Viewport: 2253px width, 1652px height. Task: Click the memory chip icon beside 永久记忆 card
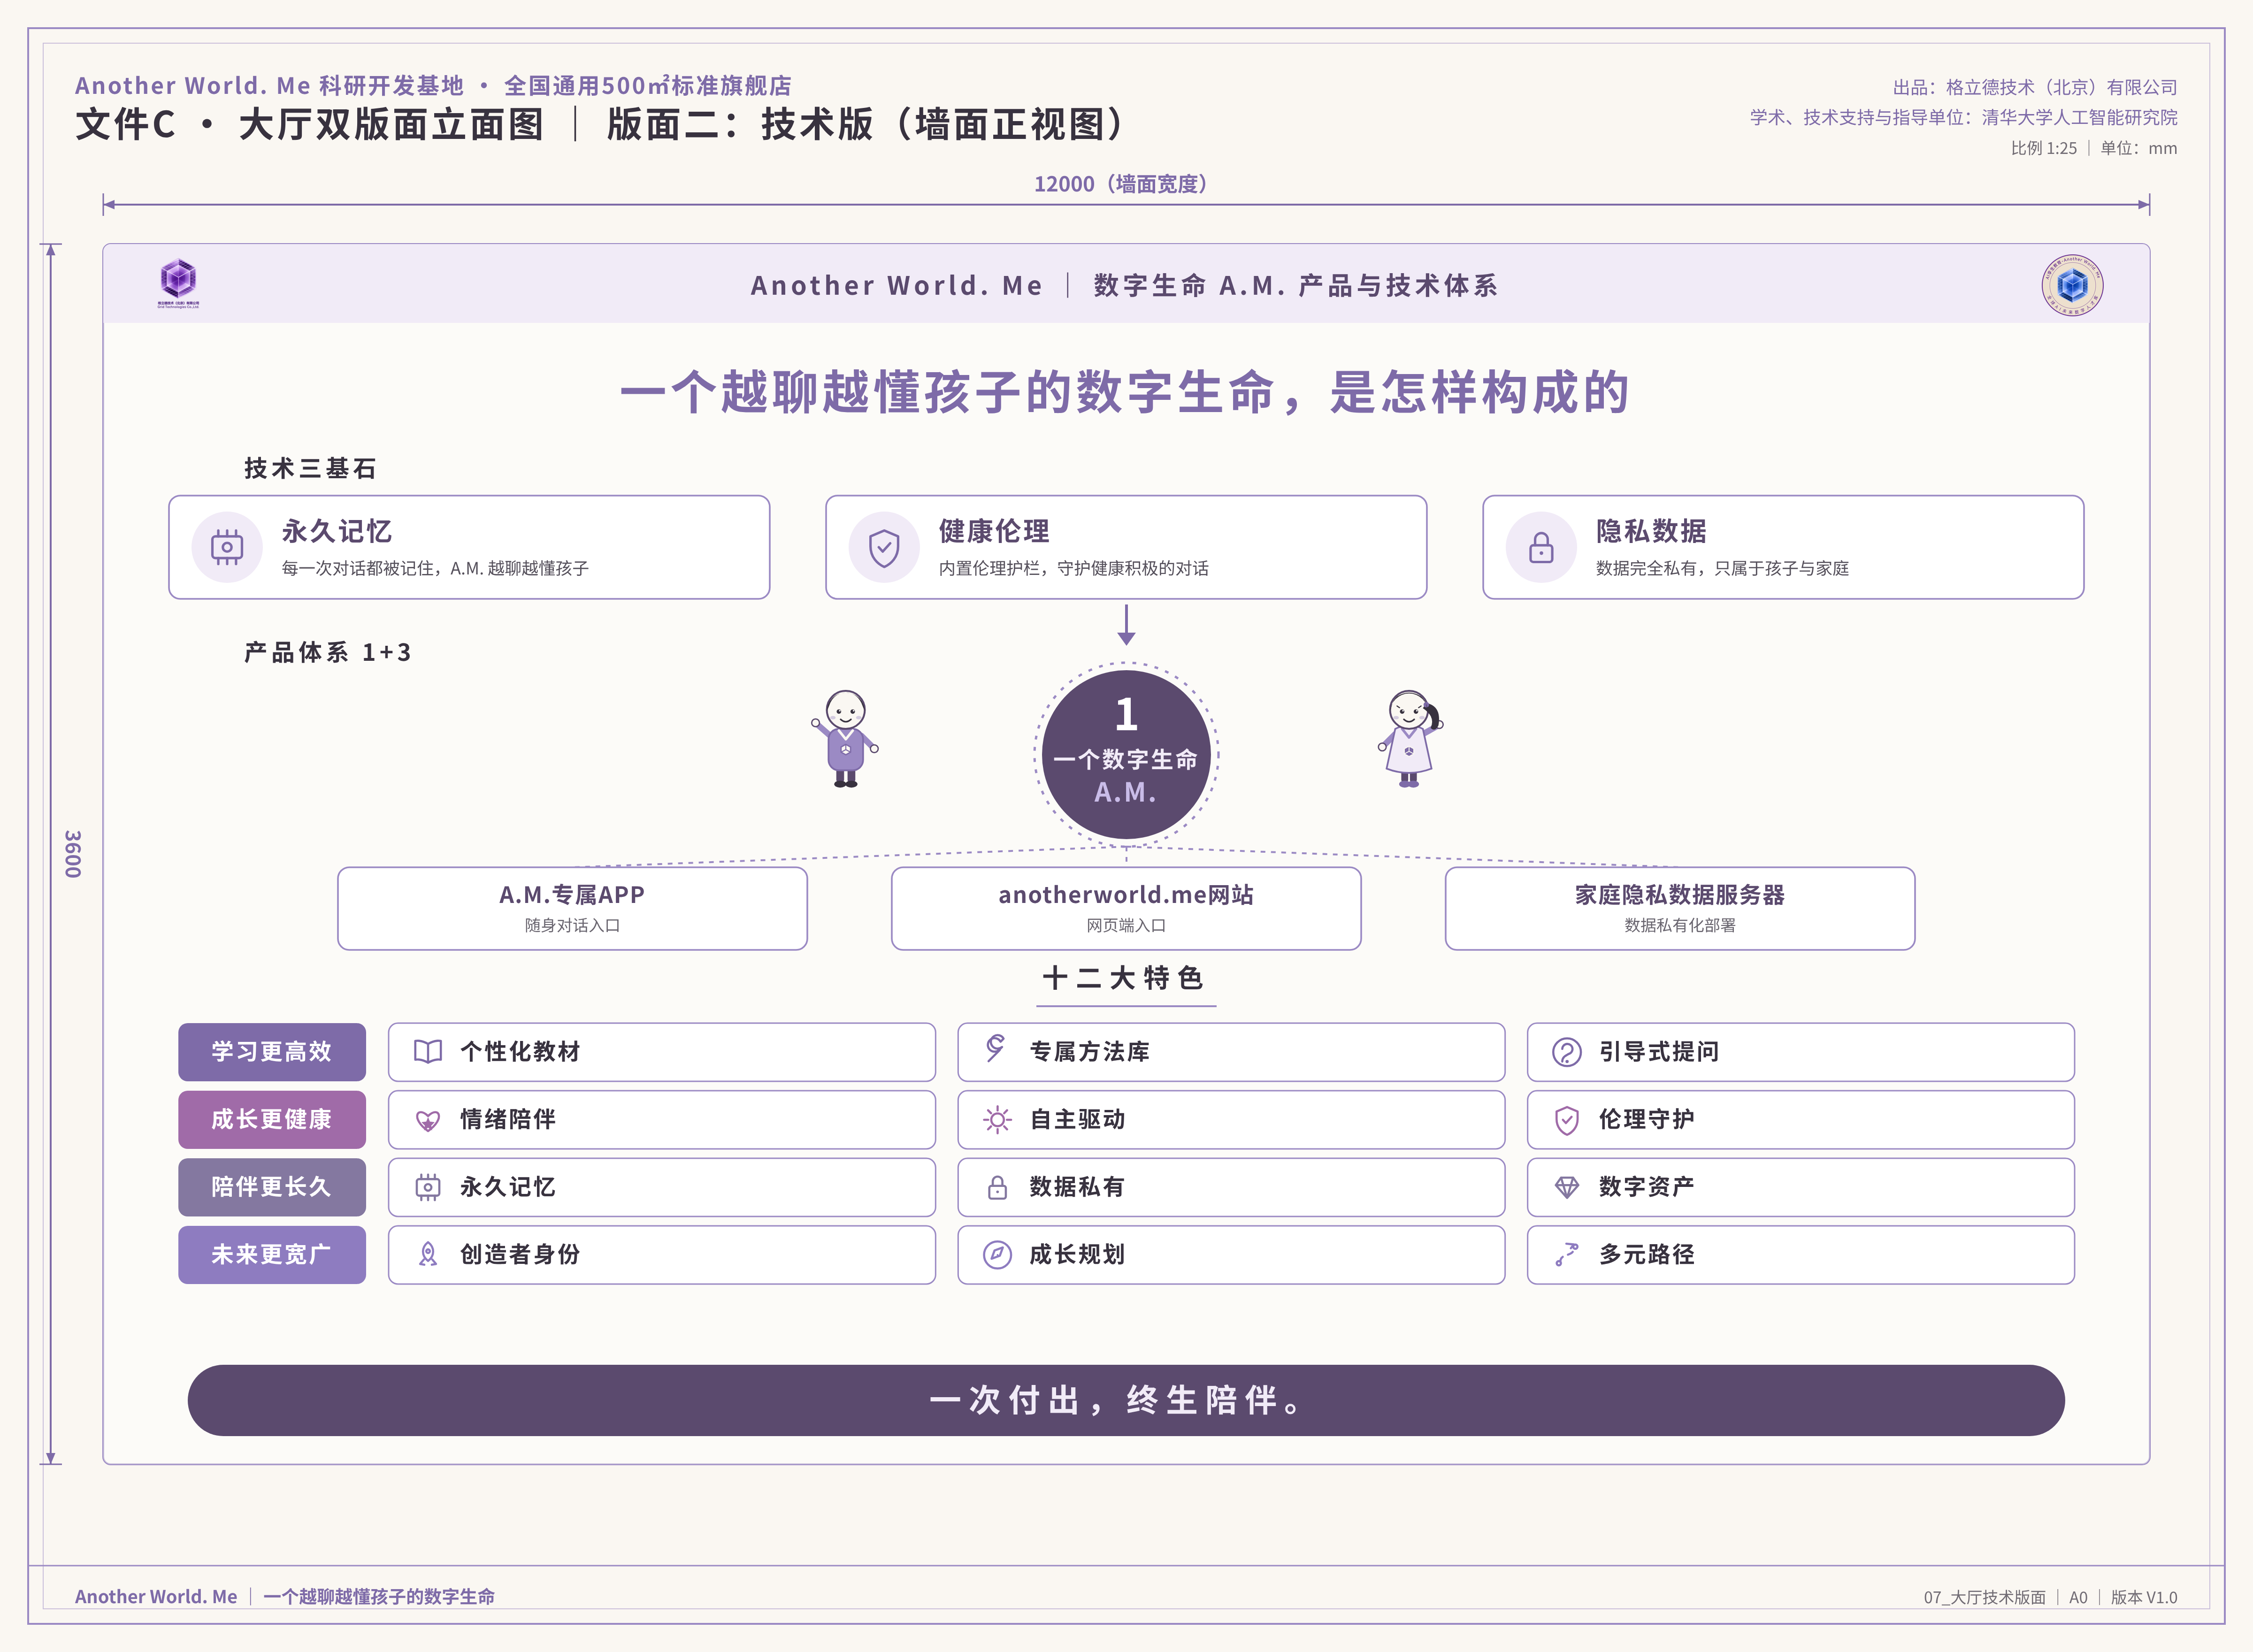tap(227, 547)
